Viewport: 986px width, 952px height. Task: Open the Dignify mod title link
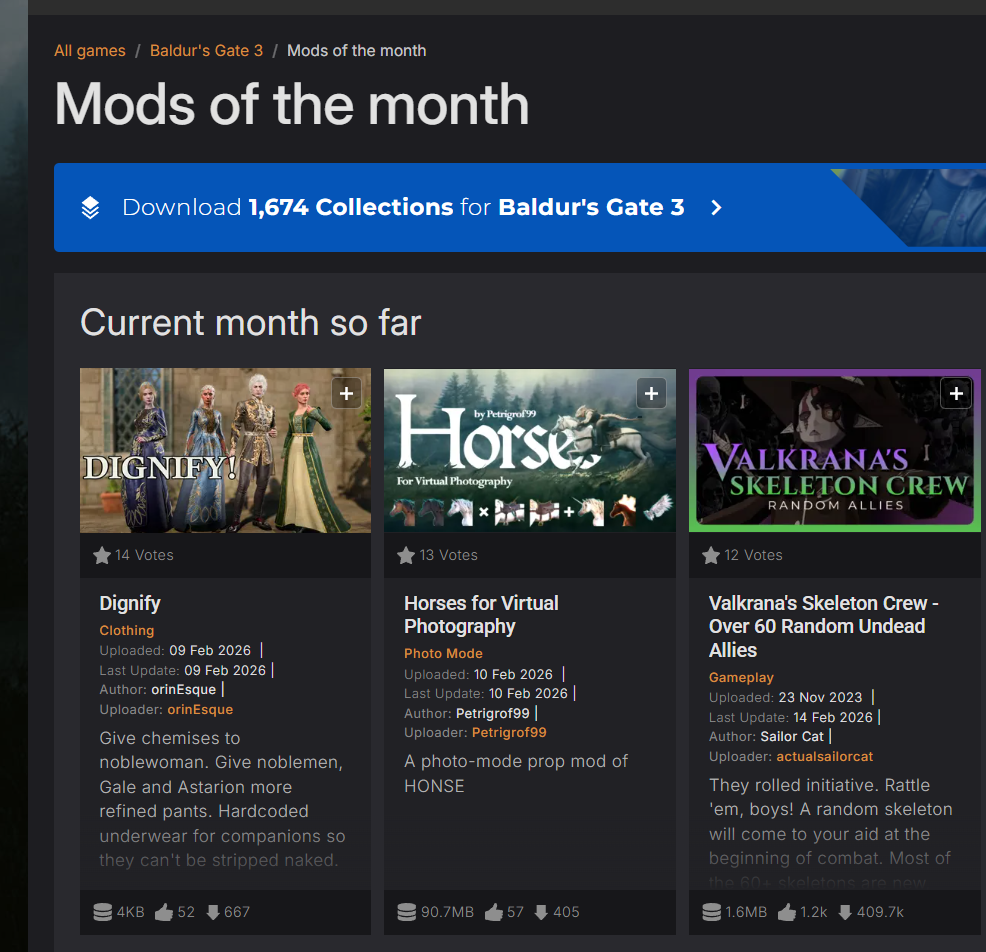130,603
